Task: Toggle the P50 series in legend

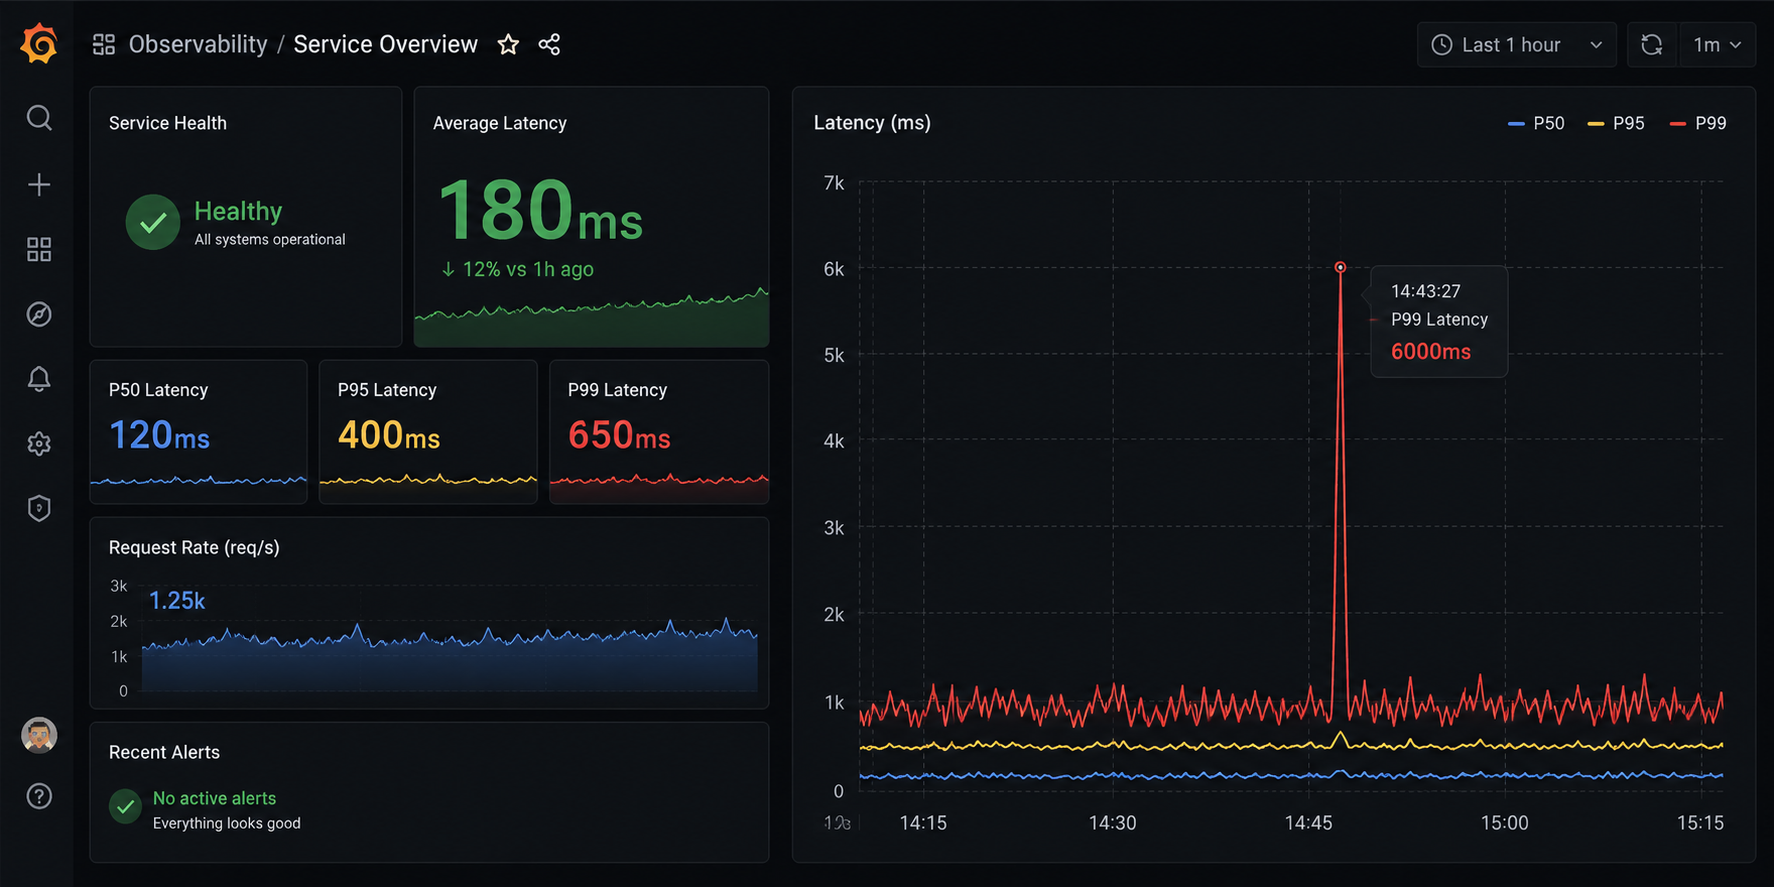Action: [x=1536, y=123]
